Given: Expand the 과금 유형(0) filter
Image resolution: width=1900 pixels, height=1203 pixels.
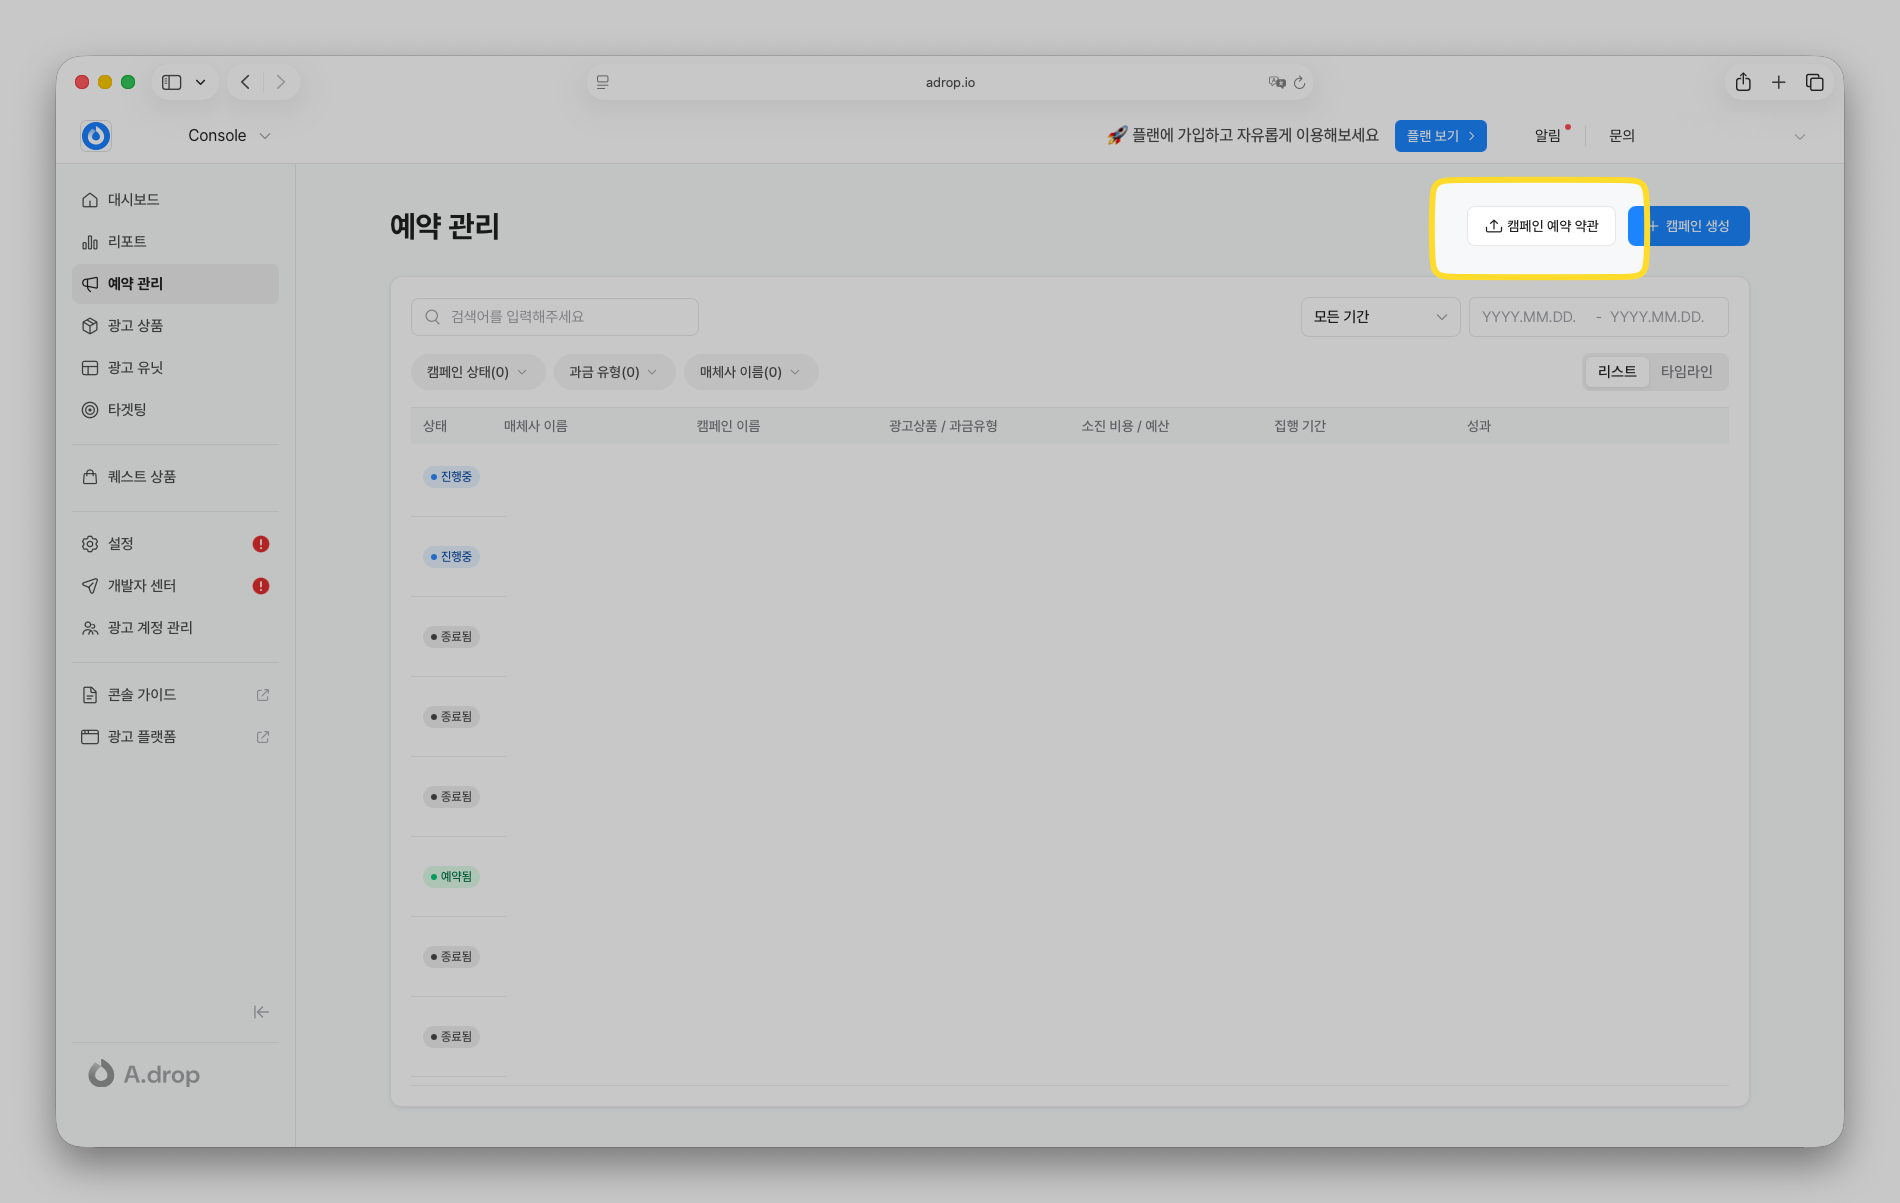Looking at the screenshot, I should [613, 372].
